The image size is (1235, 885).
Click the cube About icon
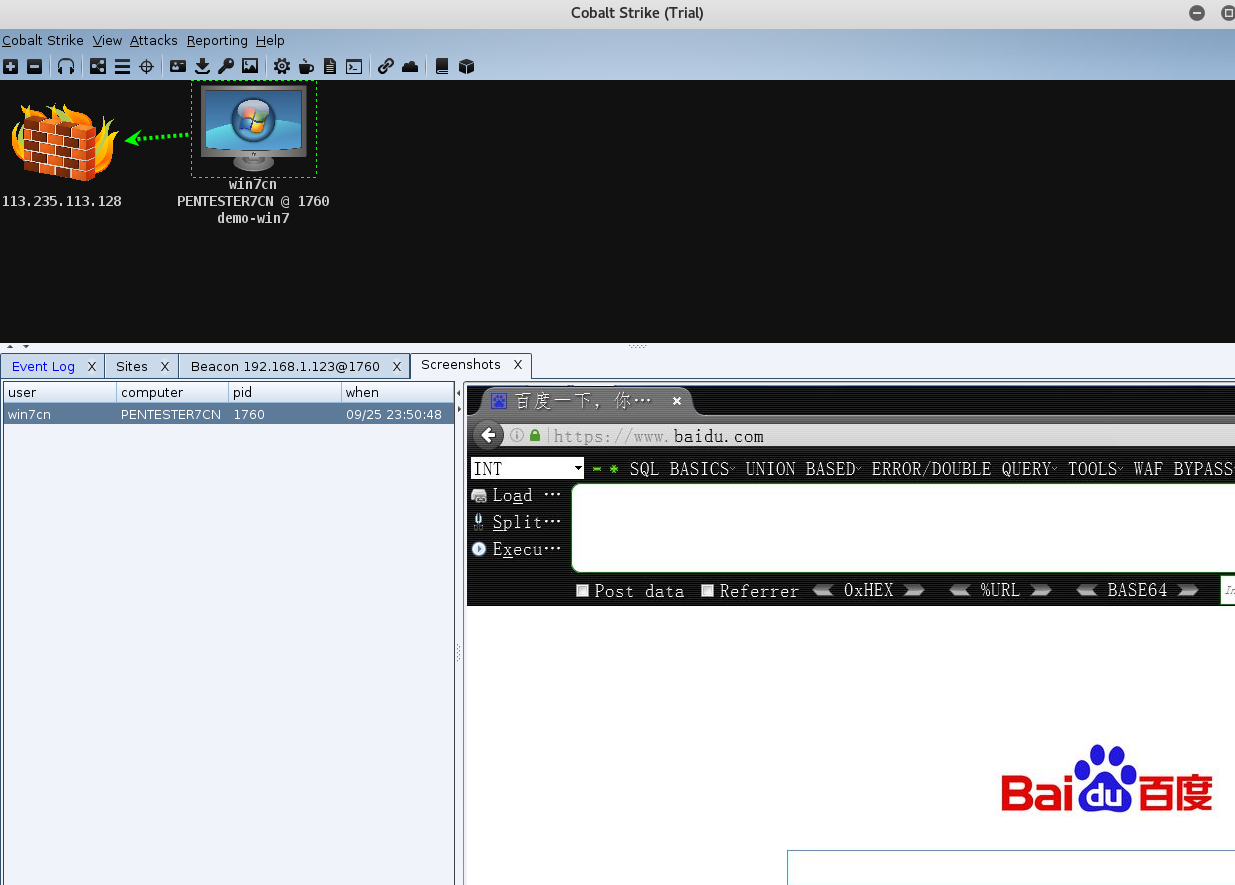466,67
